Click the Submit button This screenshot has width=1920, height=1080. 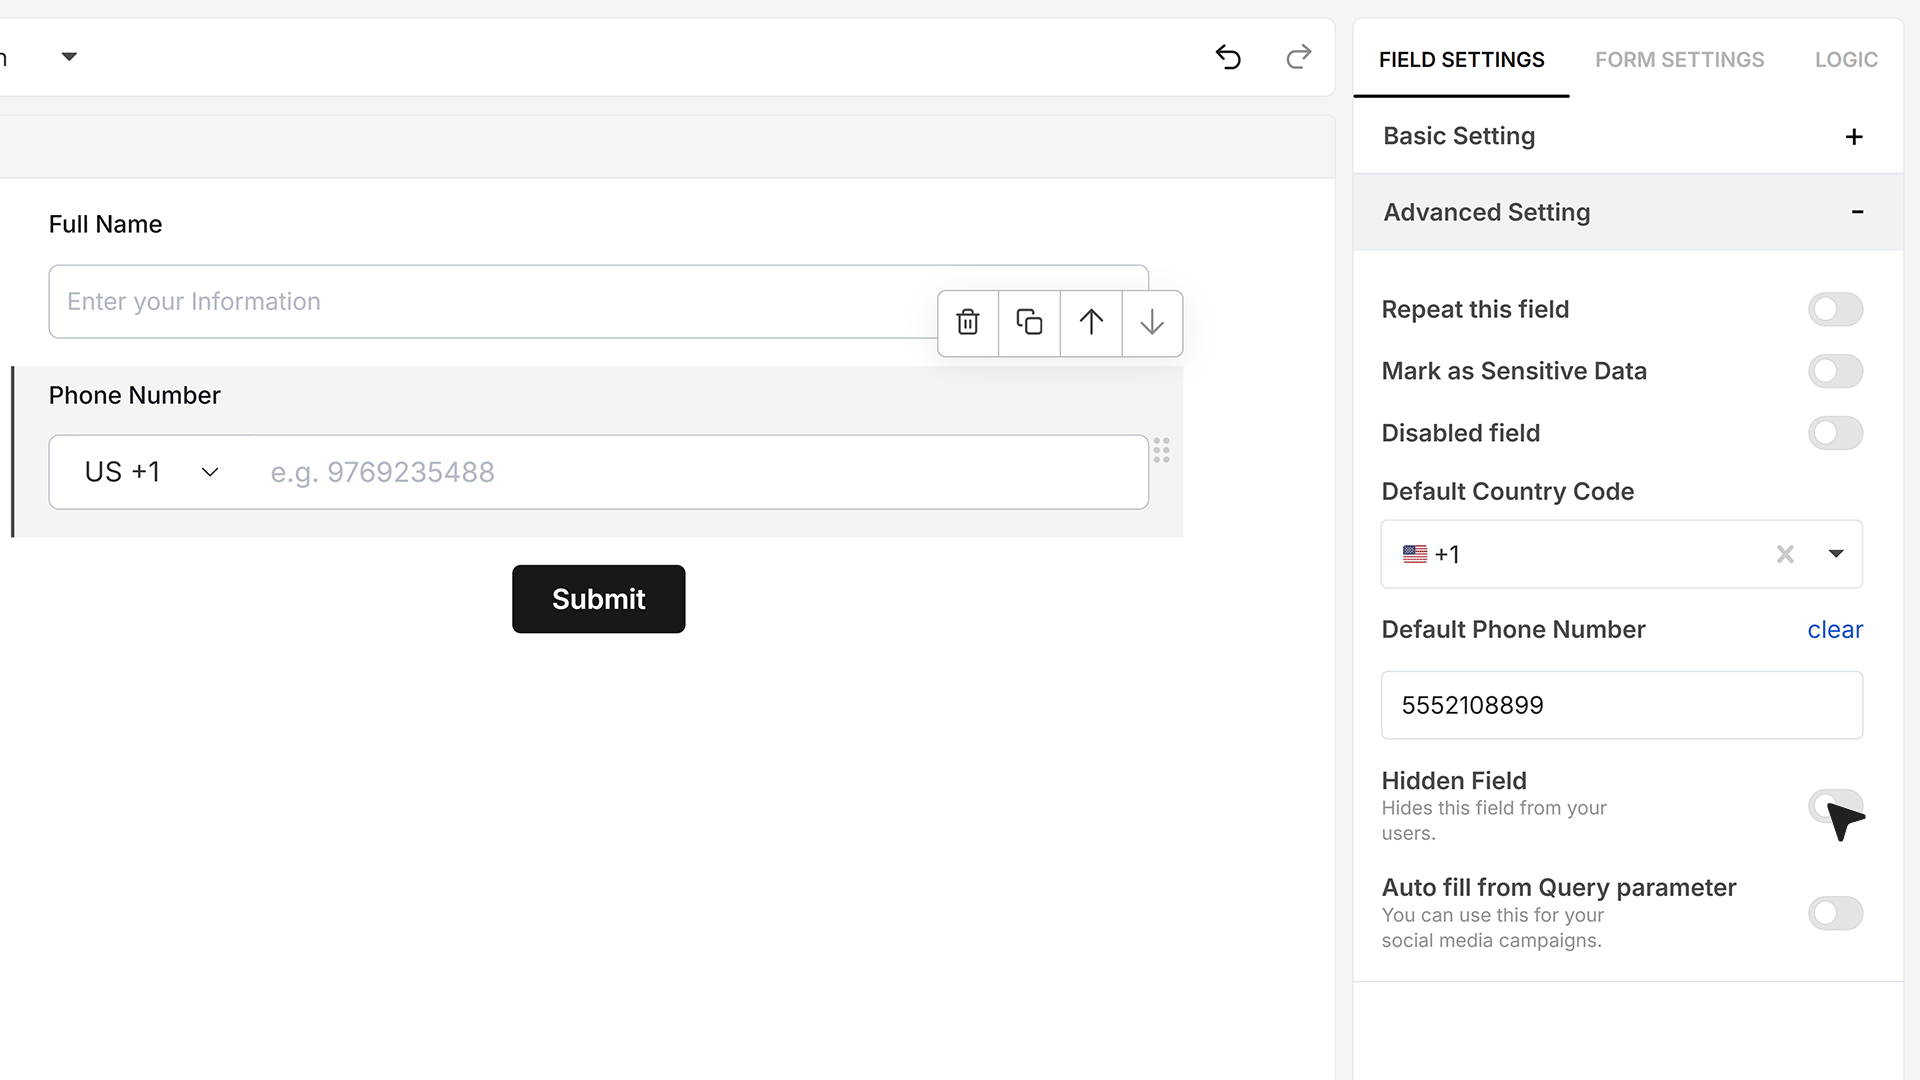599,599
